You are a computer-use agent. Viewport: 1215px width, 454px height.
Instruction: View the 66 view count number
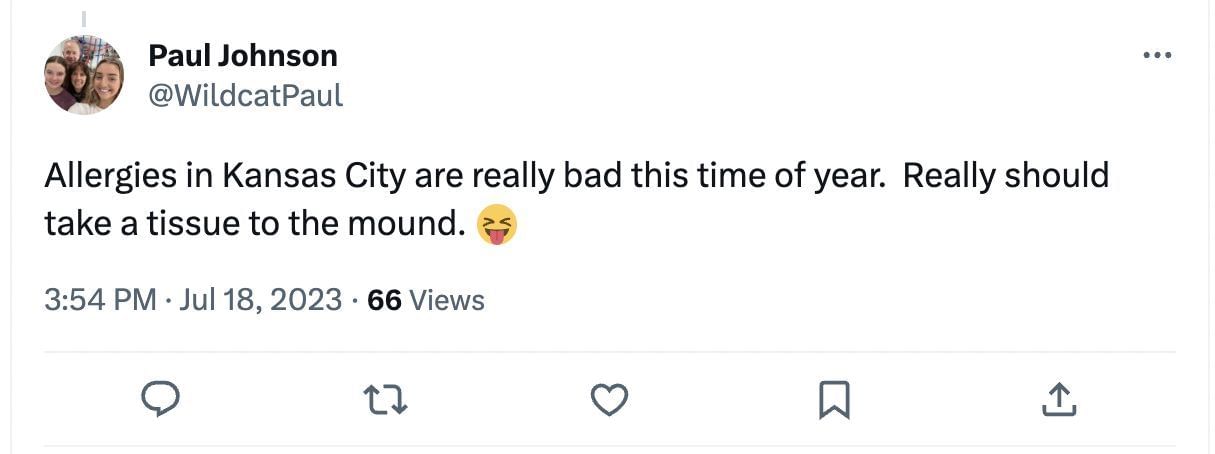pos(385,300)
